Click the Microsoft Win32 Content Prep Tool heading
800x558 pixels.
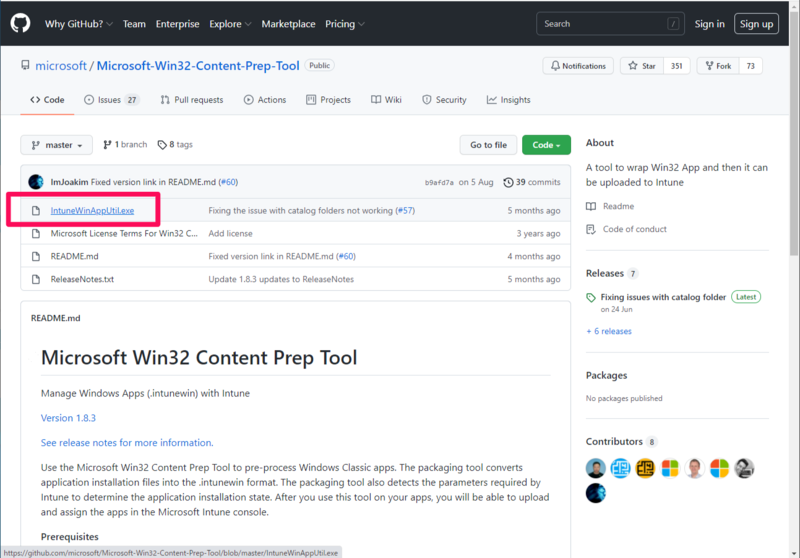click(x=199, y=358)
